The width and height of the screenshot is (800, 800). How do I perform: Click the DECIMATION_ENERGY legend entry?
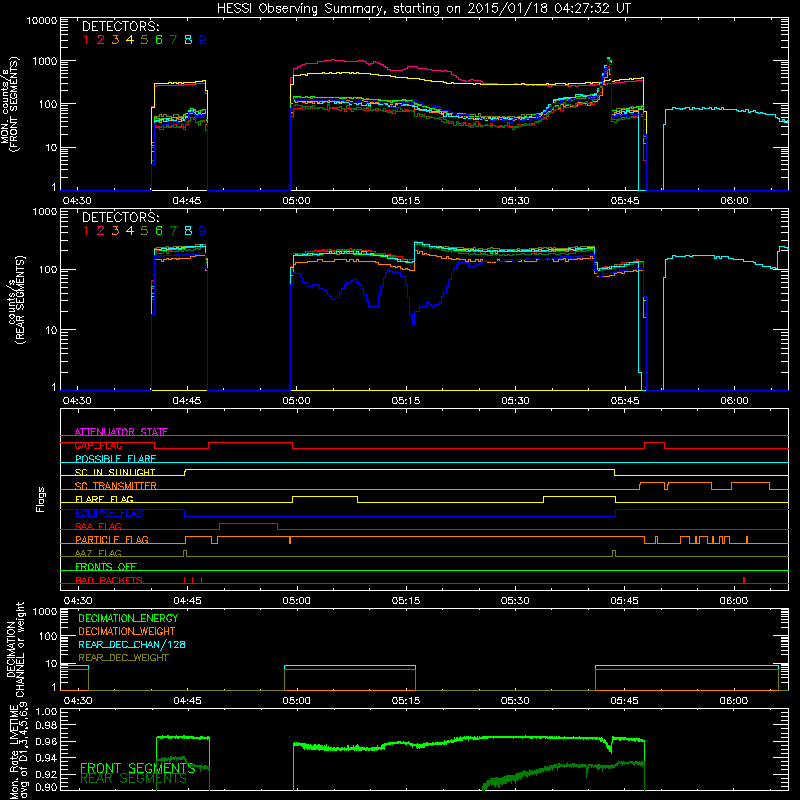pos(128,618)
